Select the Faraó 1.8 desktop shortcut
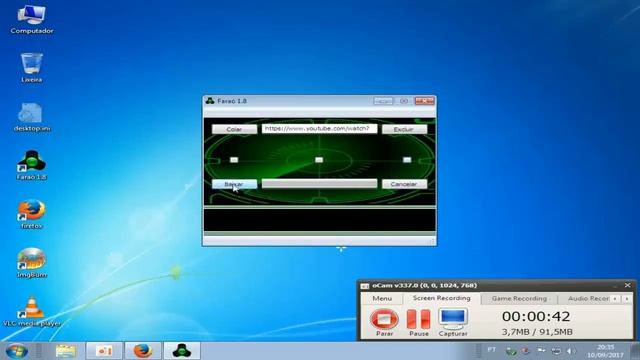Screen dimensions: 640x360 tap(31, 165)
